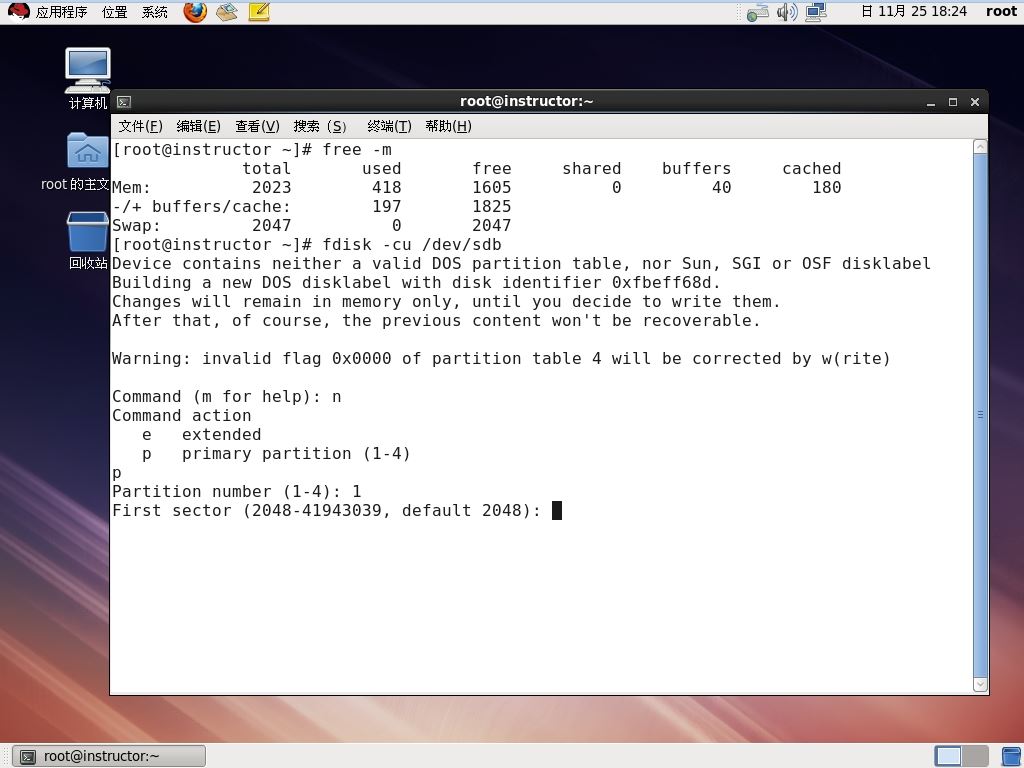The height and width of the screenshot is (768, 1024).
Task: Switch to the first workspace in the switcher
Action: [948, 756]
